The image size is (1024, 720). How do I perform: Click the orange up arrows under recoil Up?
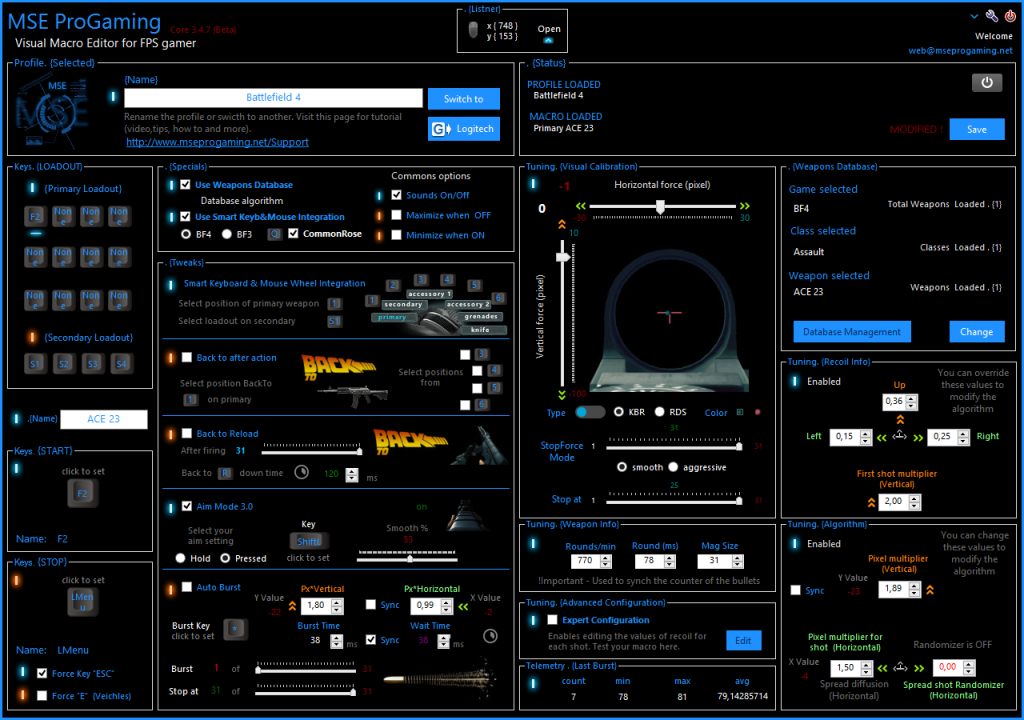click(x=900, y=419)
